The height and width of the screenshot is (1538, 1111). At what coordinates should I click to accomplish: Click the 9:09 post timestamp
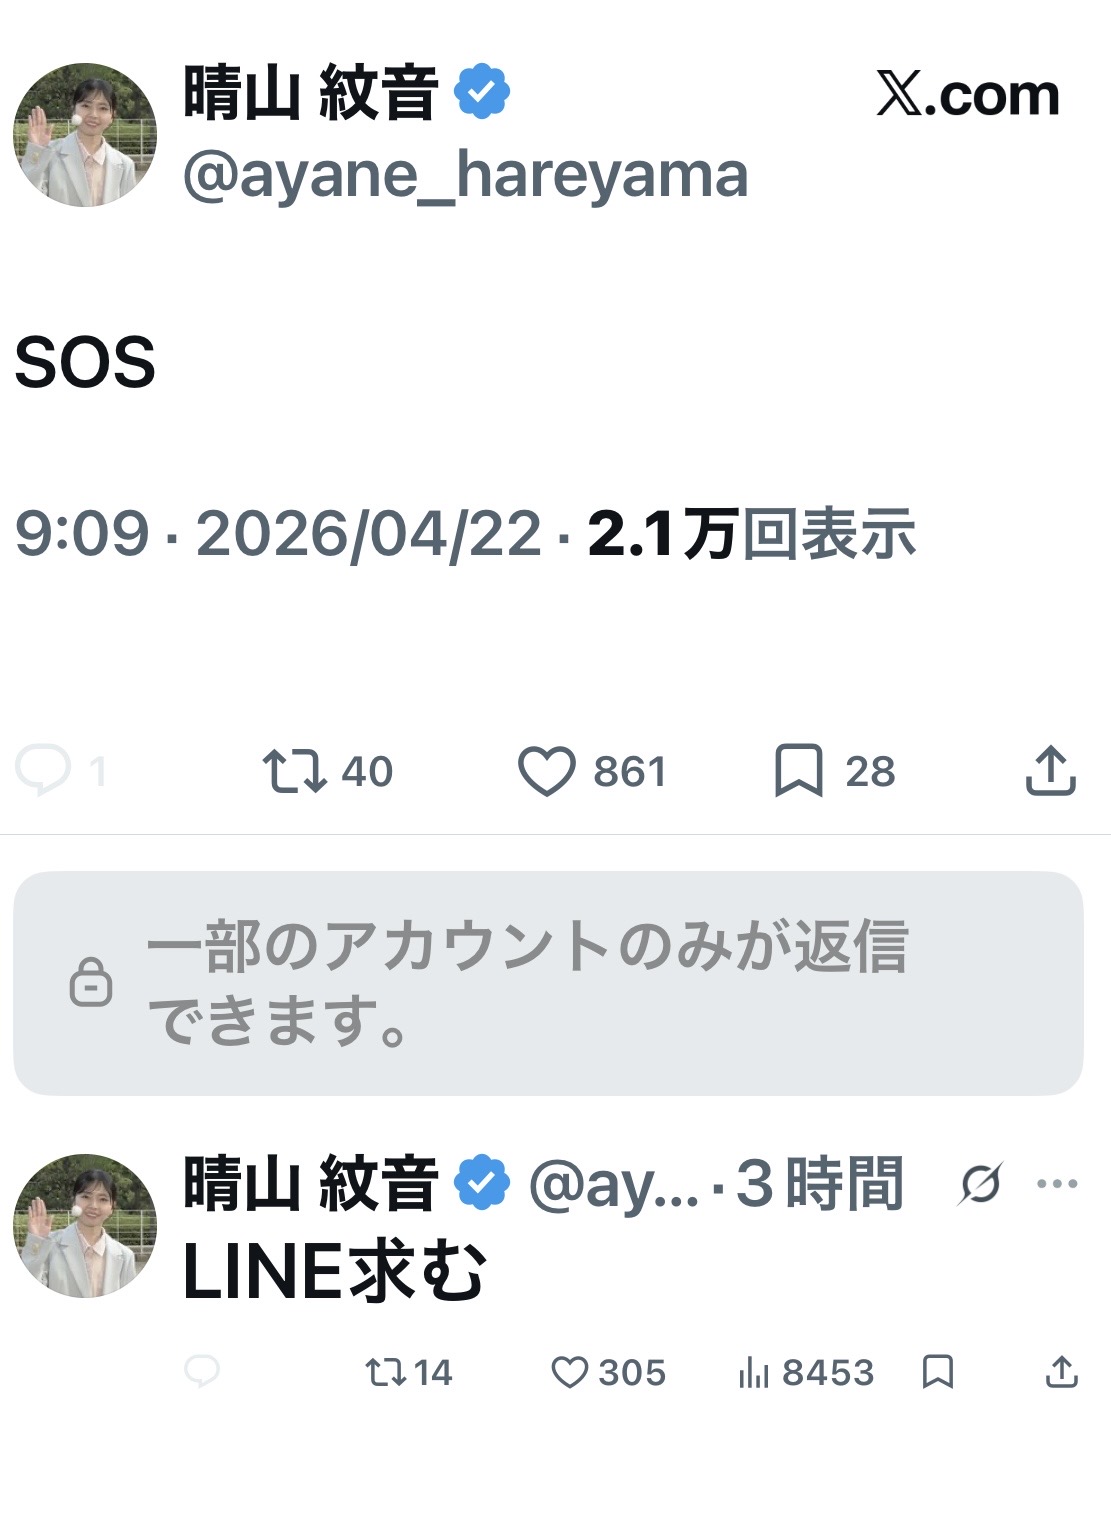tap(82, 533)
